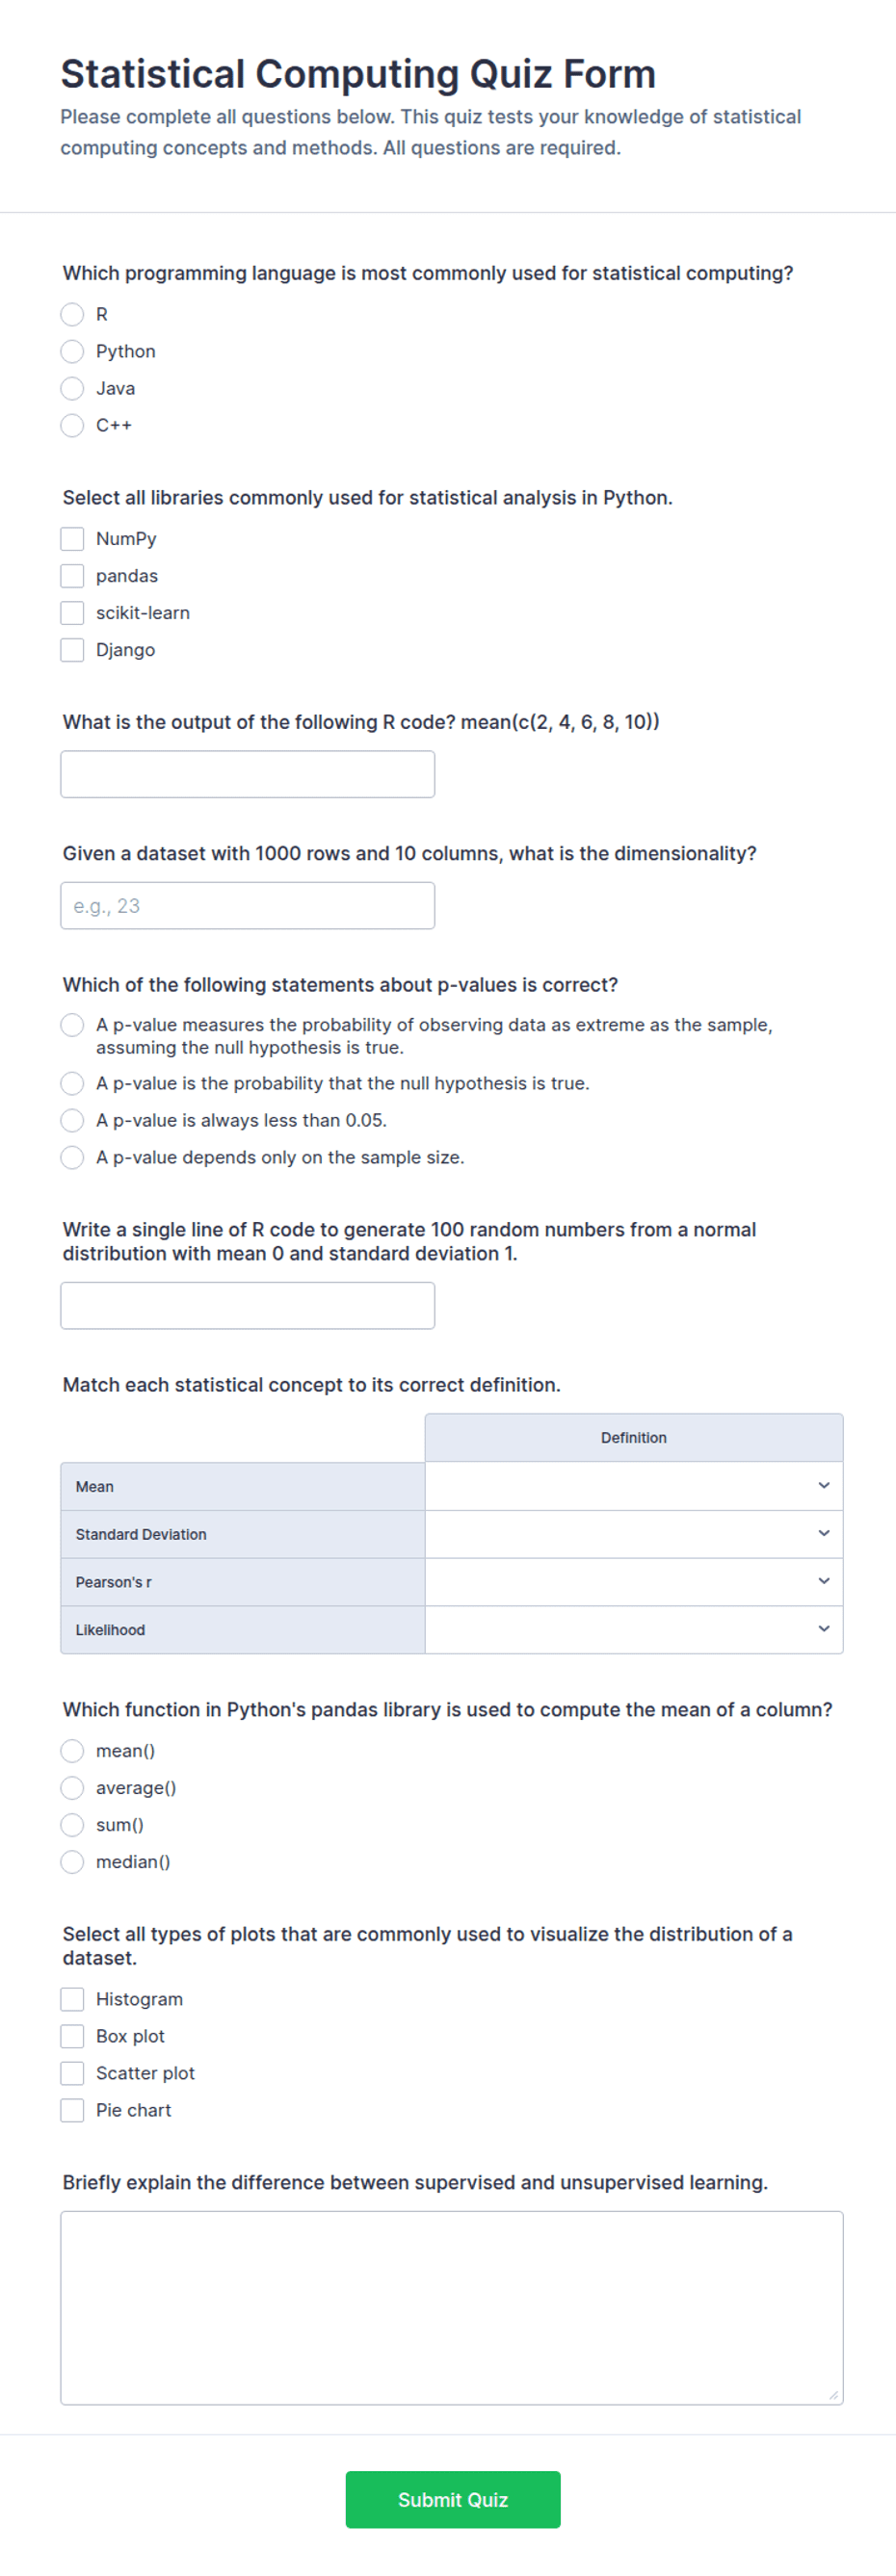Screen dimensions: 896x2576
Task: Click the R mean output answer field
Action: [x=247, y=774]
